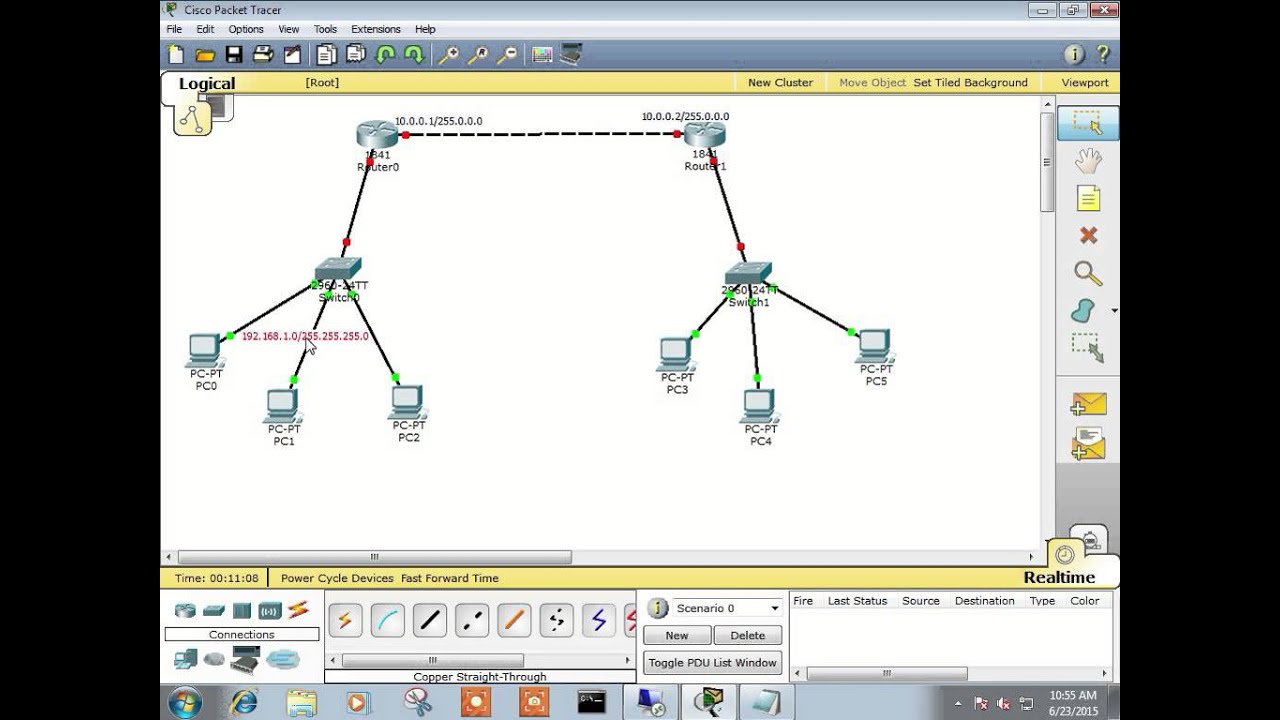This screenshot has width=1280, height=720.
Task: Choose Wireless Devices category
Action: (270, 610)
